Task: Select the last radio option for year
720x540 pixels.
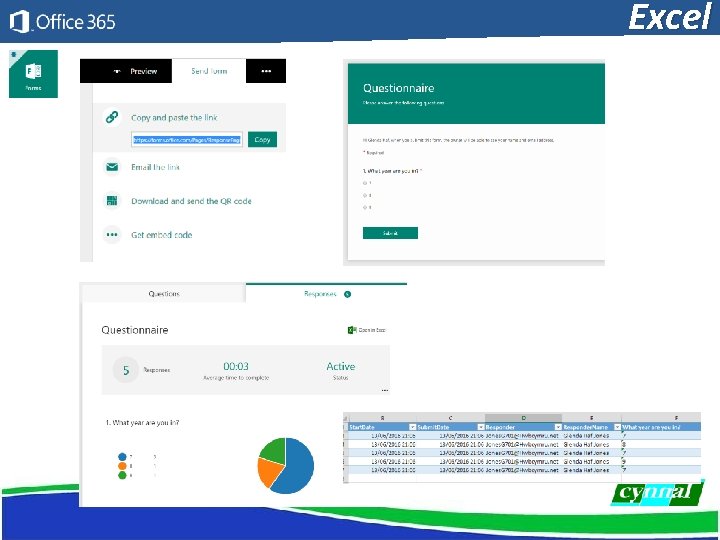Action: point(365,207)
